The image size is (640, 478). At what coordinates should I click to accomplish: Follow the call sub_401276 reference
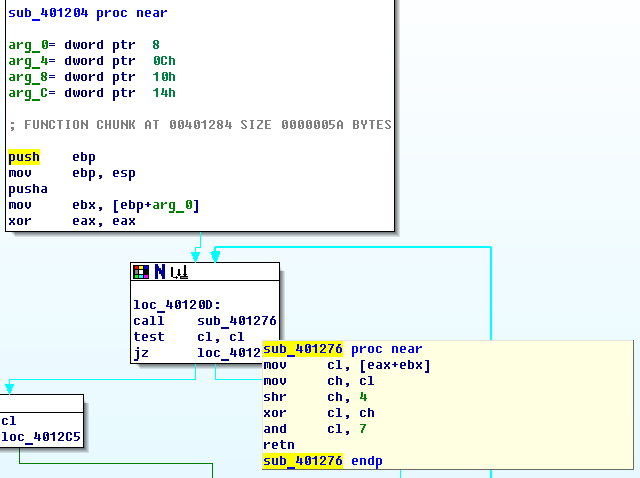(x=237, y=321)
